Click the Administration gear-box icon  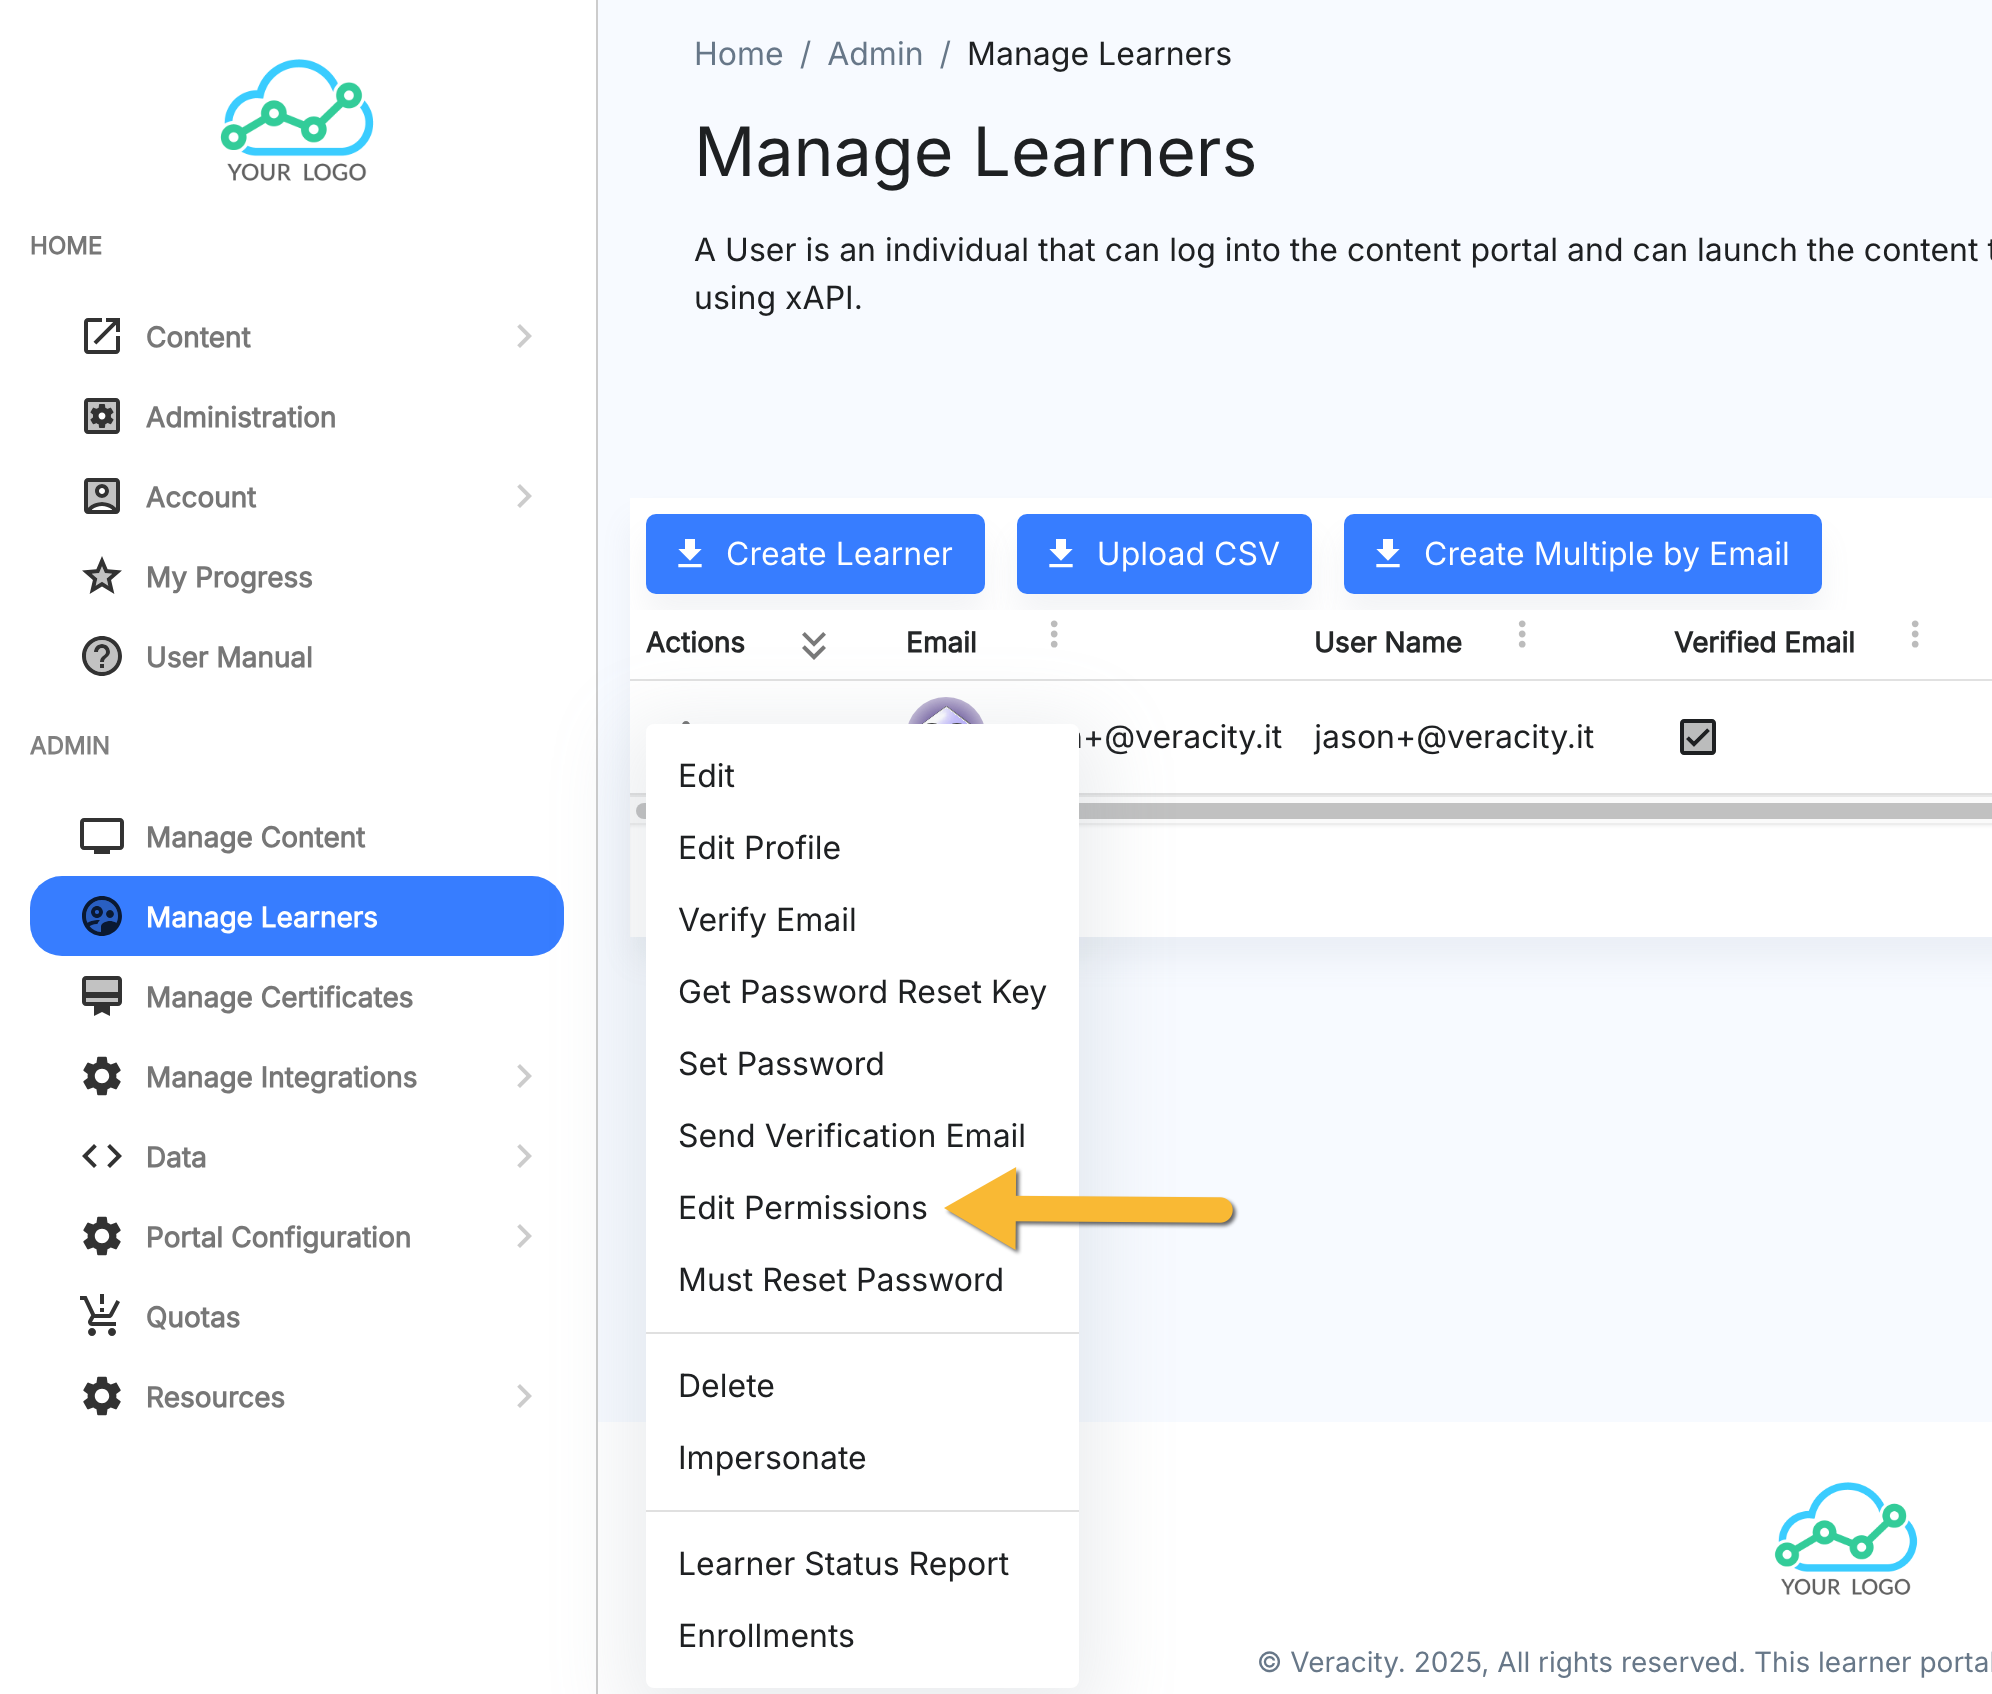(101, 416)
